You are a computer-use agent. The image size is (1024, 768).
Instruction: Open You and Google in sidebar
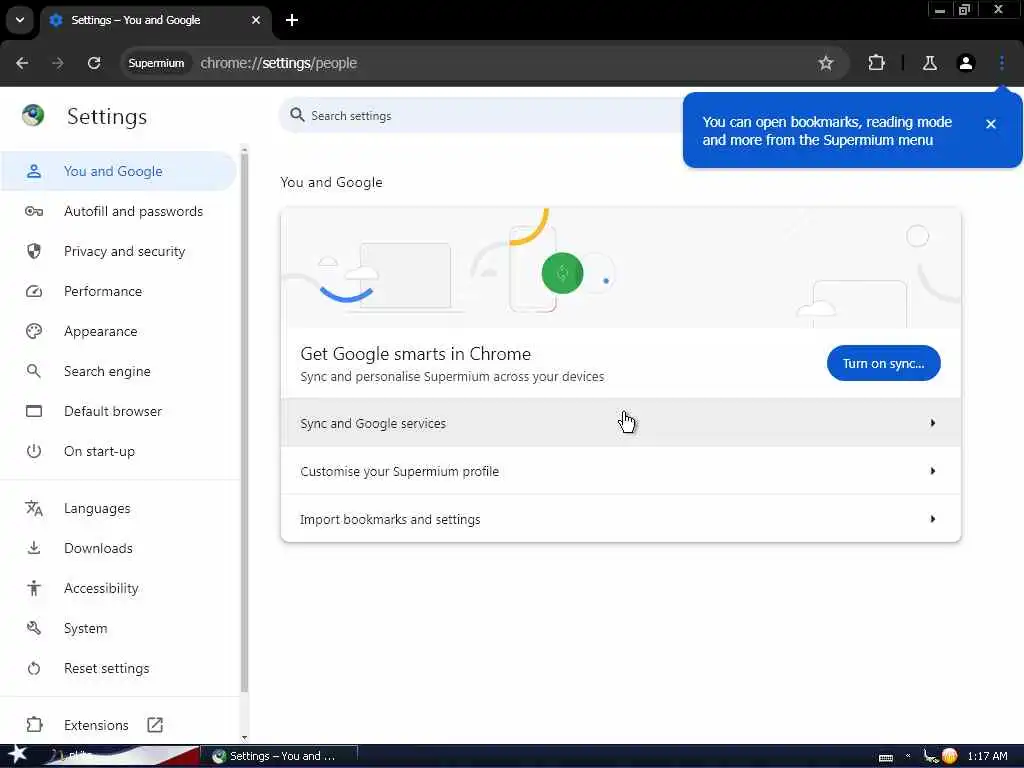tap(119, 171)
